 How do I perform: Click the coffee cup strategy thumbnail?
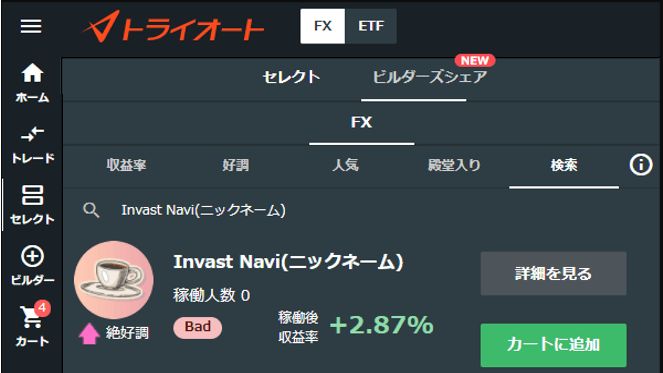click(x=114, y=280)
